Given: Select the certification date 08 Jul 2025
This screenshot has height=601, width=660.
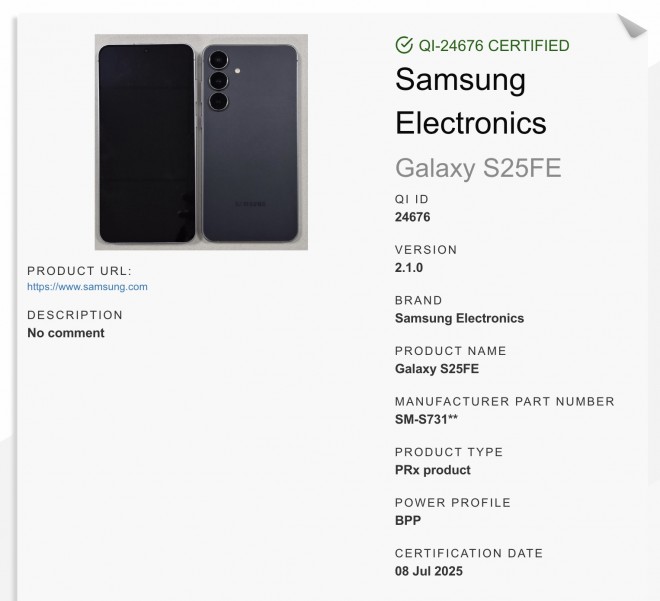Looking at the screenshot, I should (x=429, y=572).
